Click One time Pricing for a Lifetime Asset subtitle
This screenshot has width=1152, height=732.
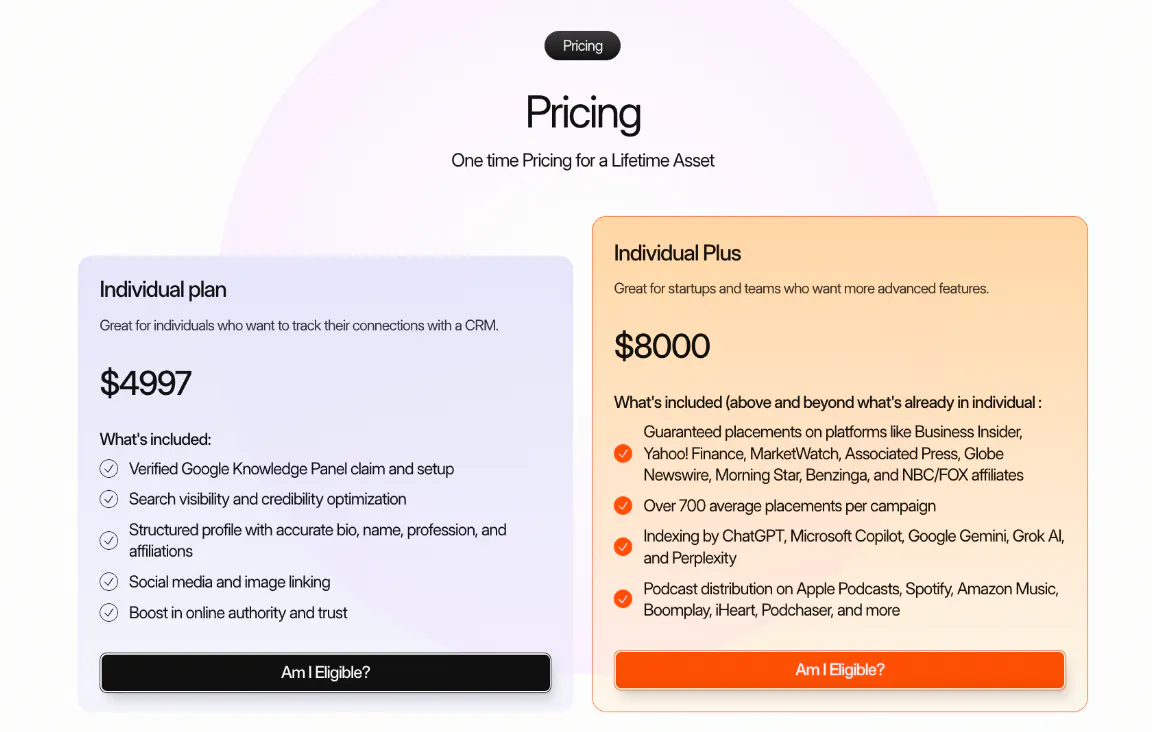583,160
